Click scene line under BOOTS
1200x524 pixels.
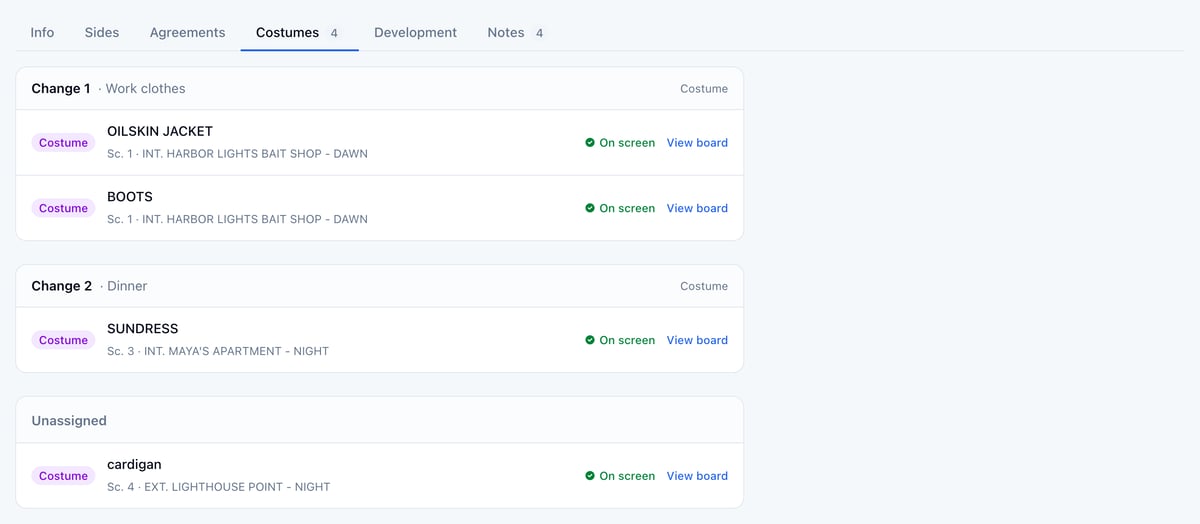(x=237, y=219)
